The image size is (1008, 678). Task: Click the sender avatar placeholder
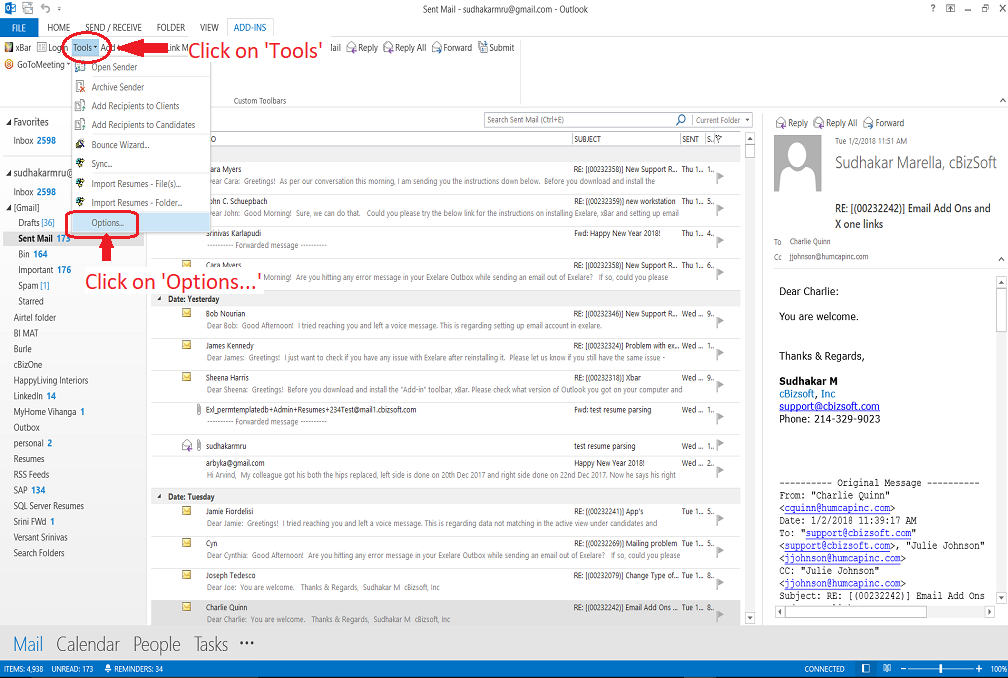pyautogui.click(x=797, y=163)
